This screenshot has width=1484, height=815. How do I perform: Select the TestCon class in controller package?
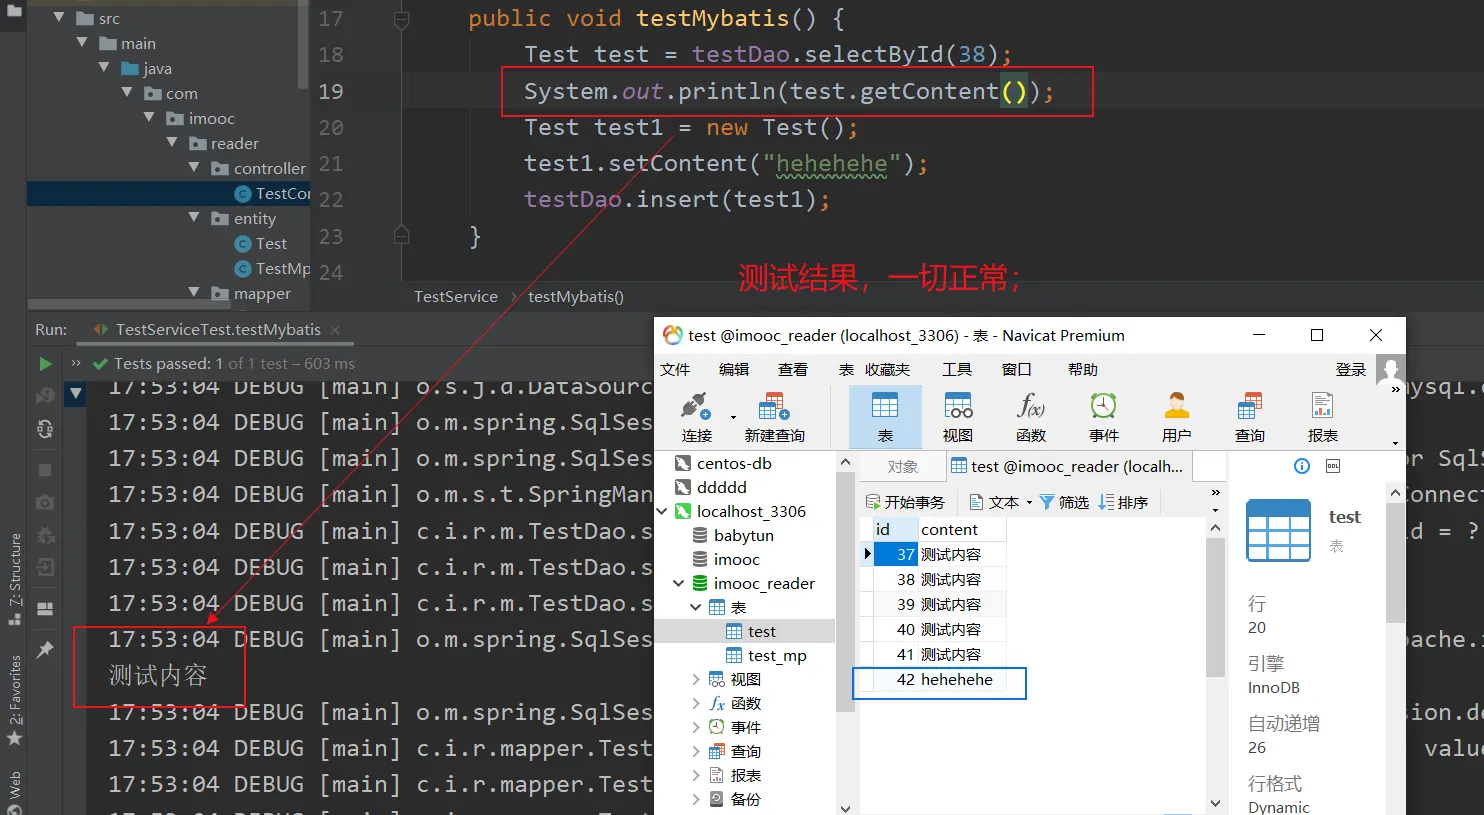pyautogui.click(x=271, y=193)
